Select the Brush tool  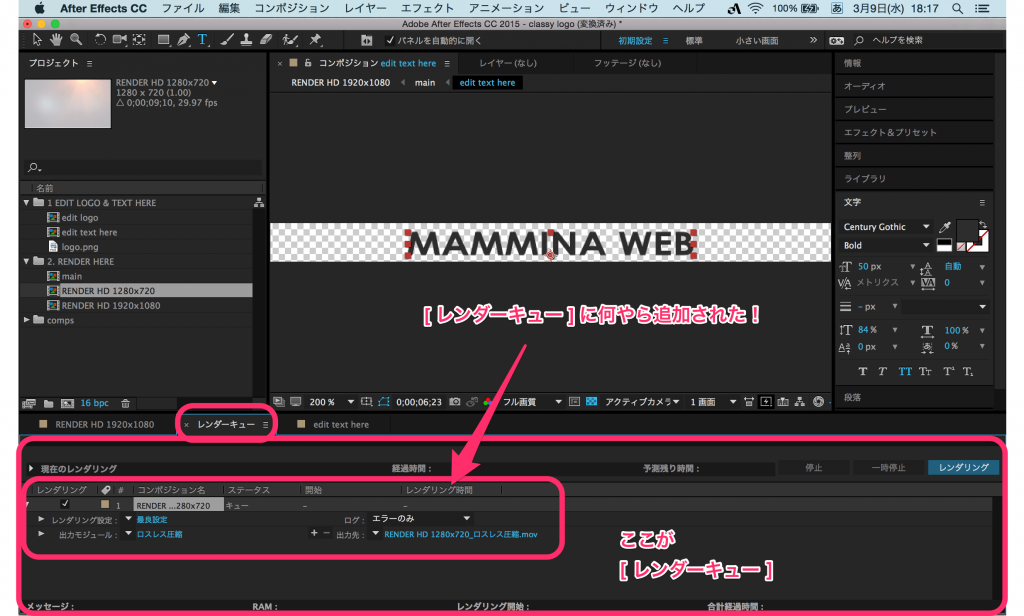coord(227,40)
